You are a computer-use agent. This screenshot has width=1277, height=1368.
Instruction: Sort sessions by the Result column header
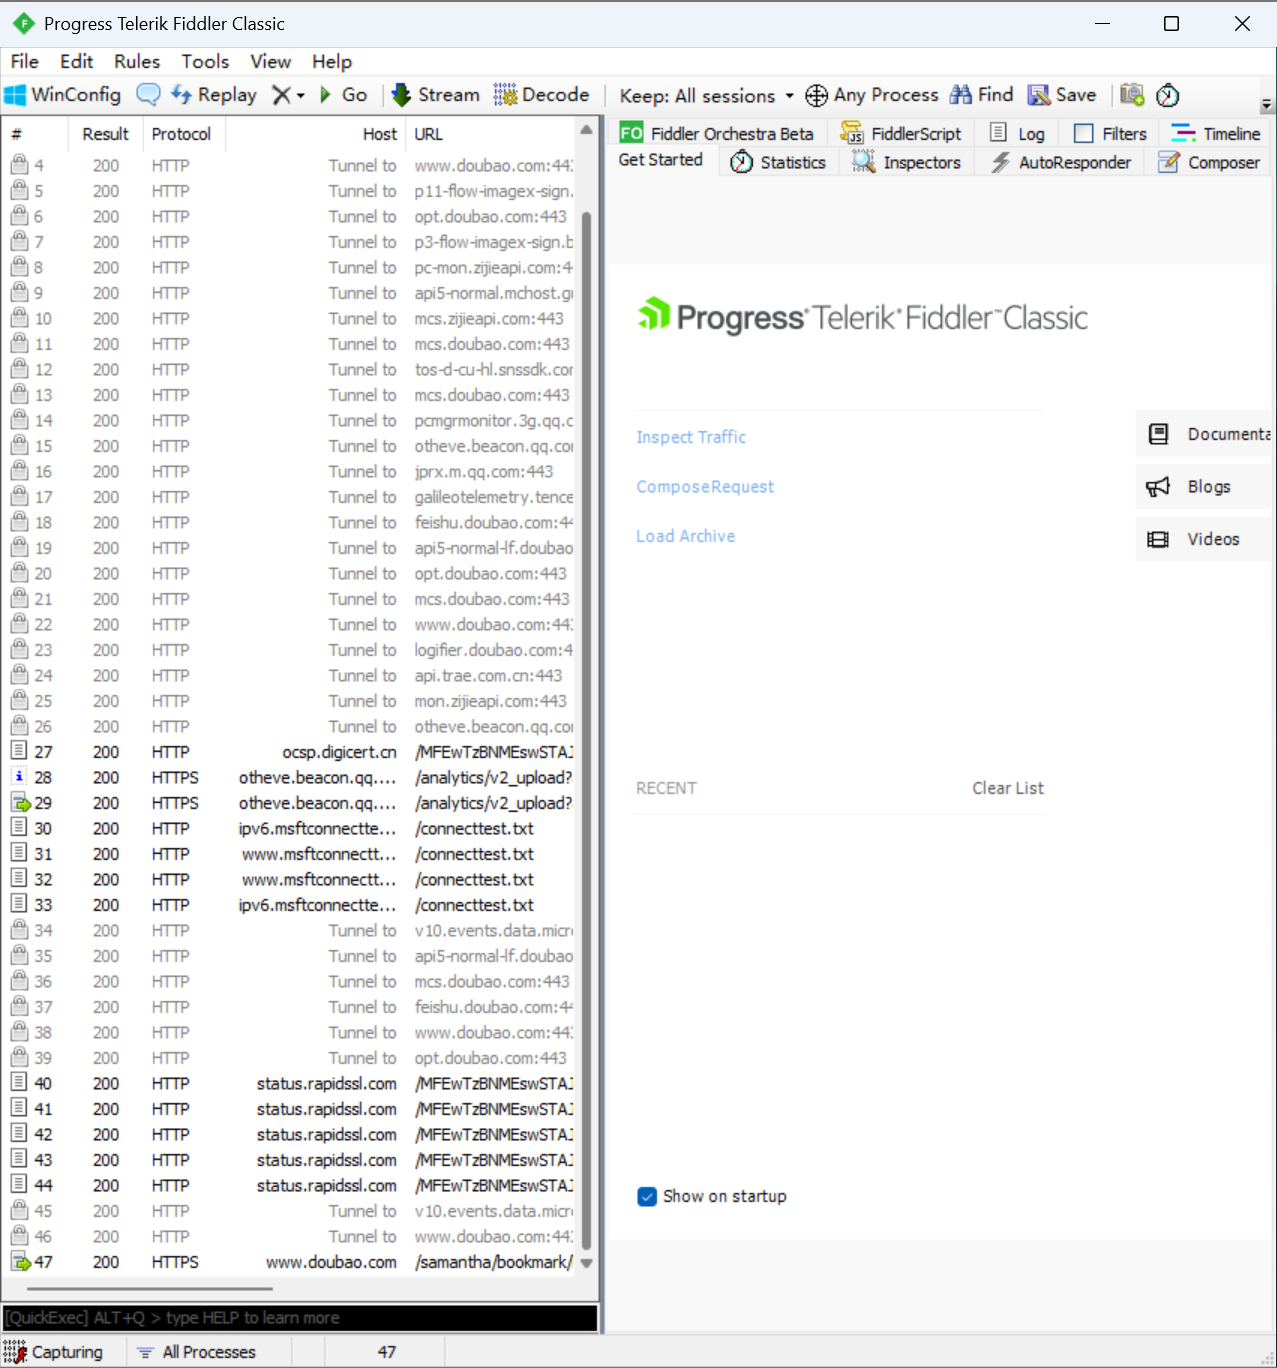105,134
